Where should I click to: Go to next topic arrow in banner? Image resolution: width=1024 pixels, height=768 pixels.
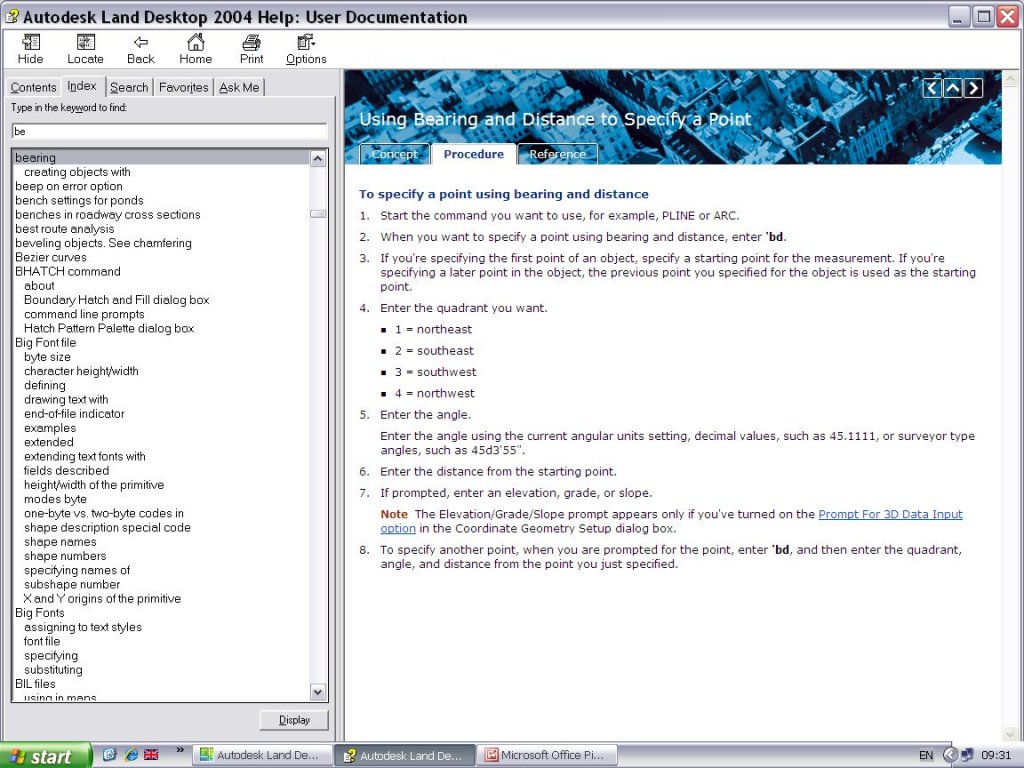[974, 88]
